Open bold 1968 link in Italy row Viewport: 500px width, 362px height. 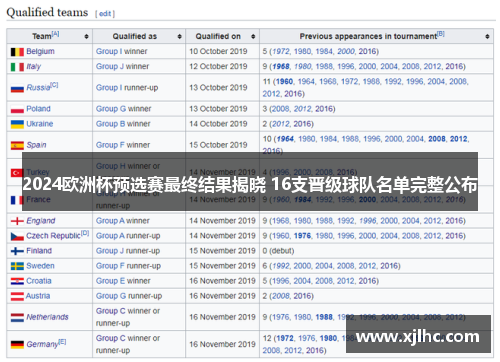coord(281,66)
